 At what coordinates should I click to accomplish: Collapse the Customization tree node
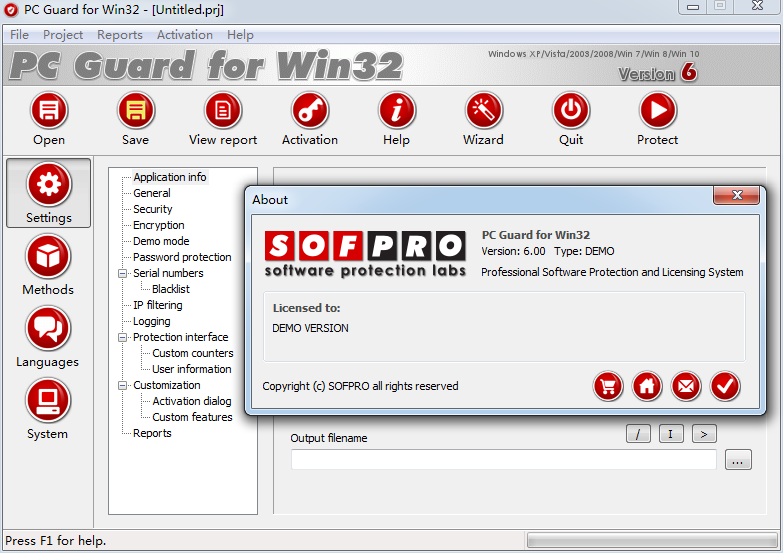122,385
